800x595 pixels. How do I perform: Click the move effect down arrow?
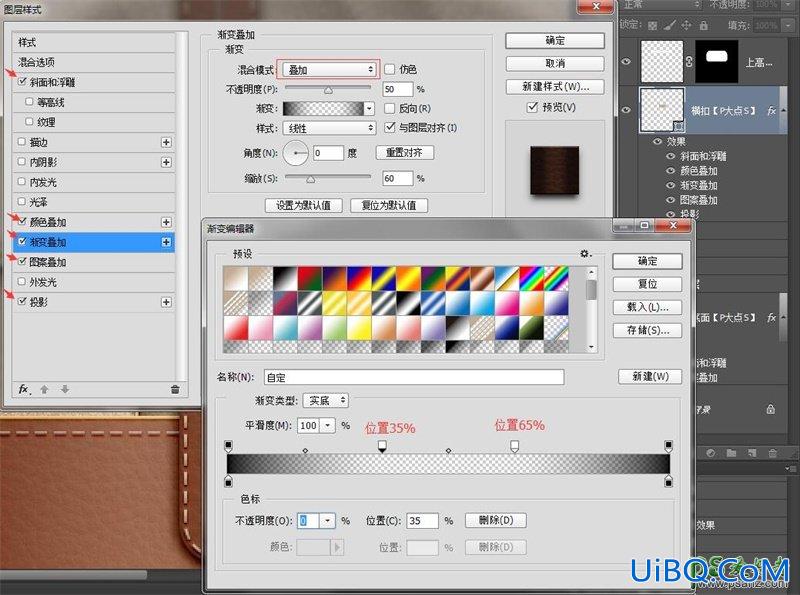pos(65,389)
